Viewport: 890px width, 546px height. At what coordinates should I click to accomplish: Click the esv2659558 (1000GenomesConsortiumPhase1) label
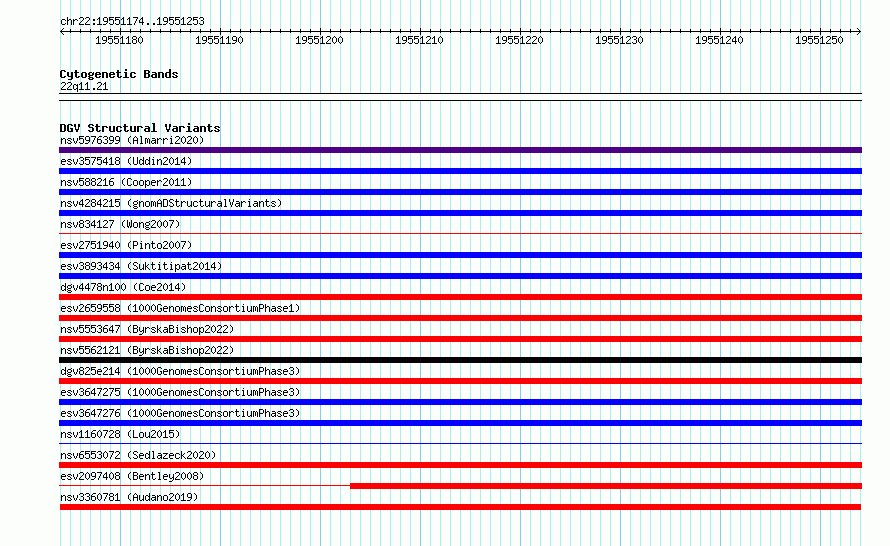pos(180,308)
